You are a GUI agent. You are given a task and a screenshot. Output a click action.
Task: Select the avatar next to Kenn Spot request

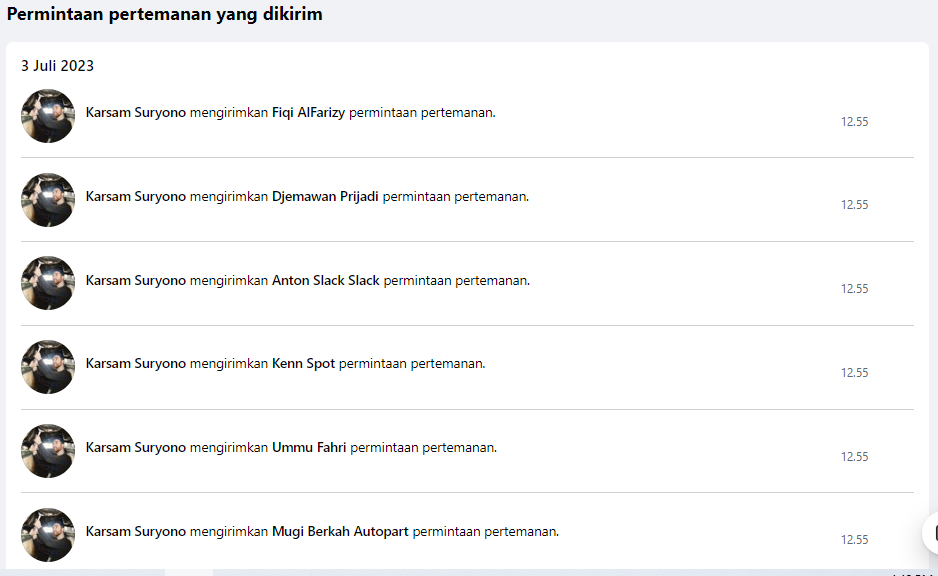tap(48, 367)
